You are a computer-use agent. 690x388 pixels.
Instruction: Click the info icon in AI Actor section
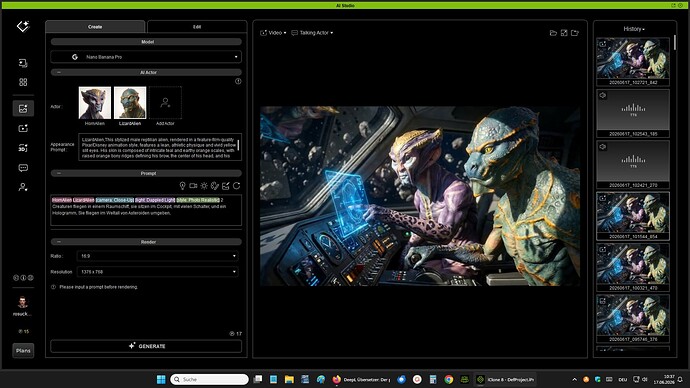pyautogui.click(x=238, y=81)
